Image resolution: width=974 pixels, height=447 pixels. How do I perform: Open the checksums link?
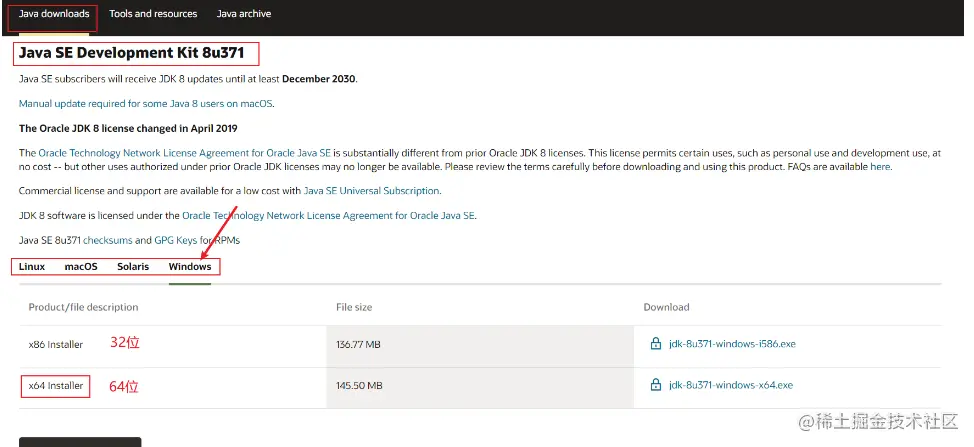click(107, 240)
